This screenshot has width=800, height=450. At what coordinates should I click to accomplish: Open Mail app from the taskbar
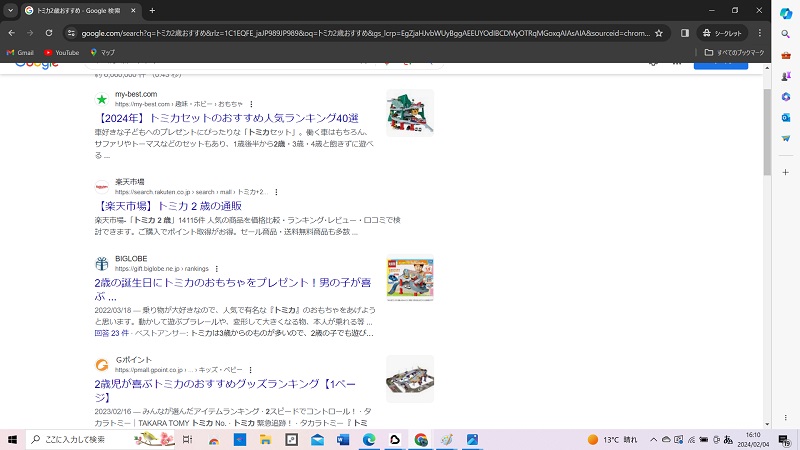(317, 439)
